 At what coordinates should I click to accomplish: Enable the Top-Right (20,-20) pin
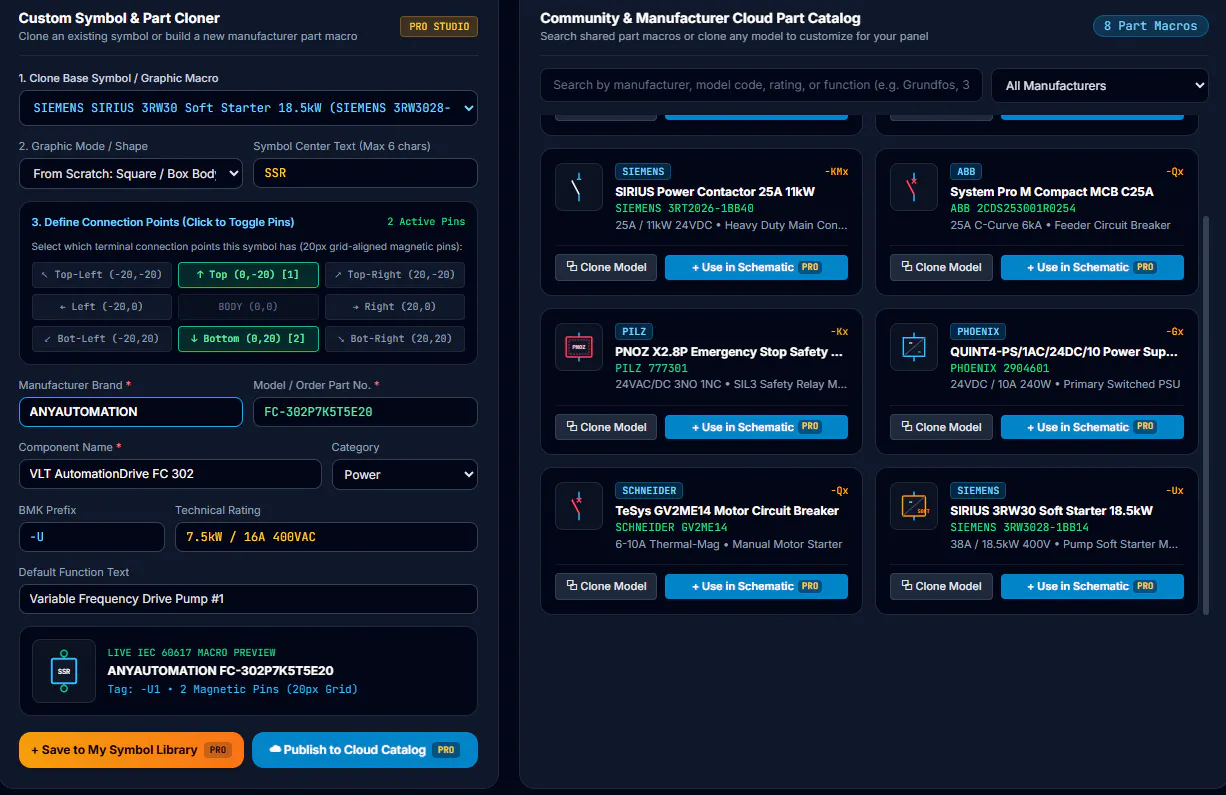395,275
